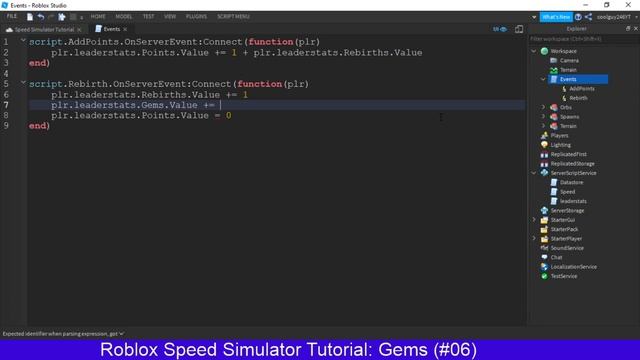
Task: Click the Camera icon in Explorer
Action: [x=553, y=60]
